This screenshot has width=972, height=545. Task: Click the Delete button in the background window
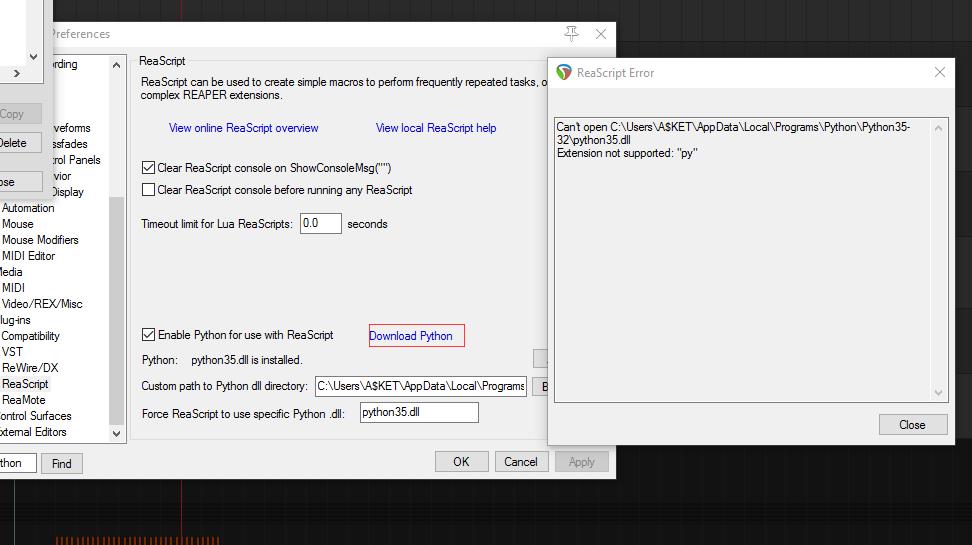[20, 143]
